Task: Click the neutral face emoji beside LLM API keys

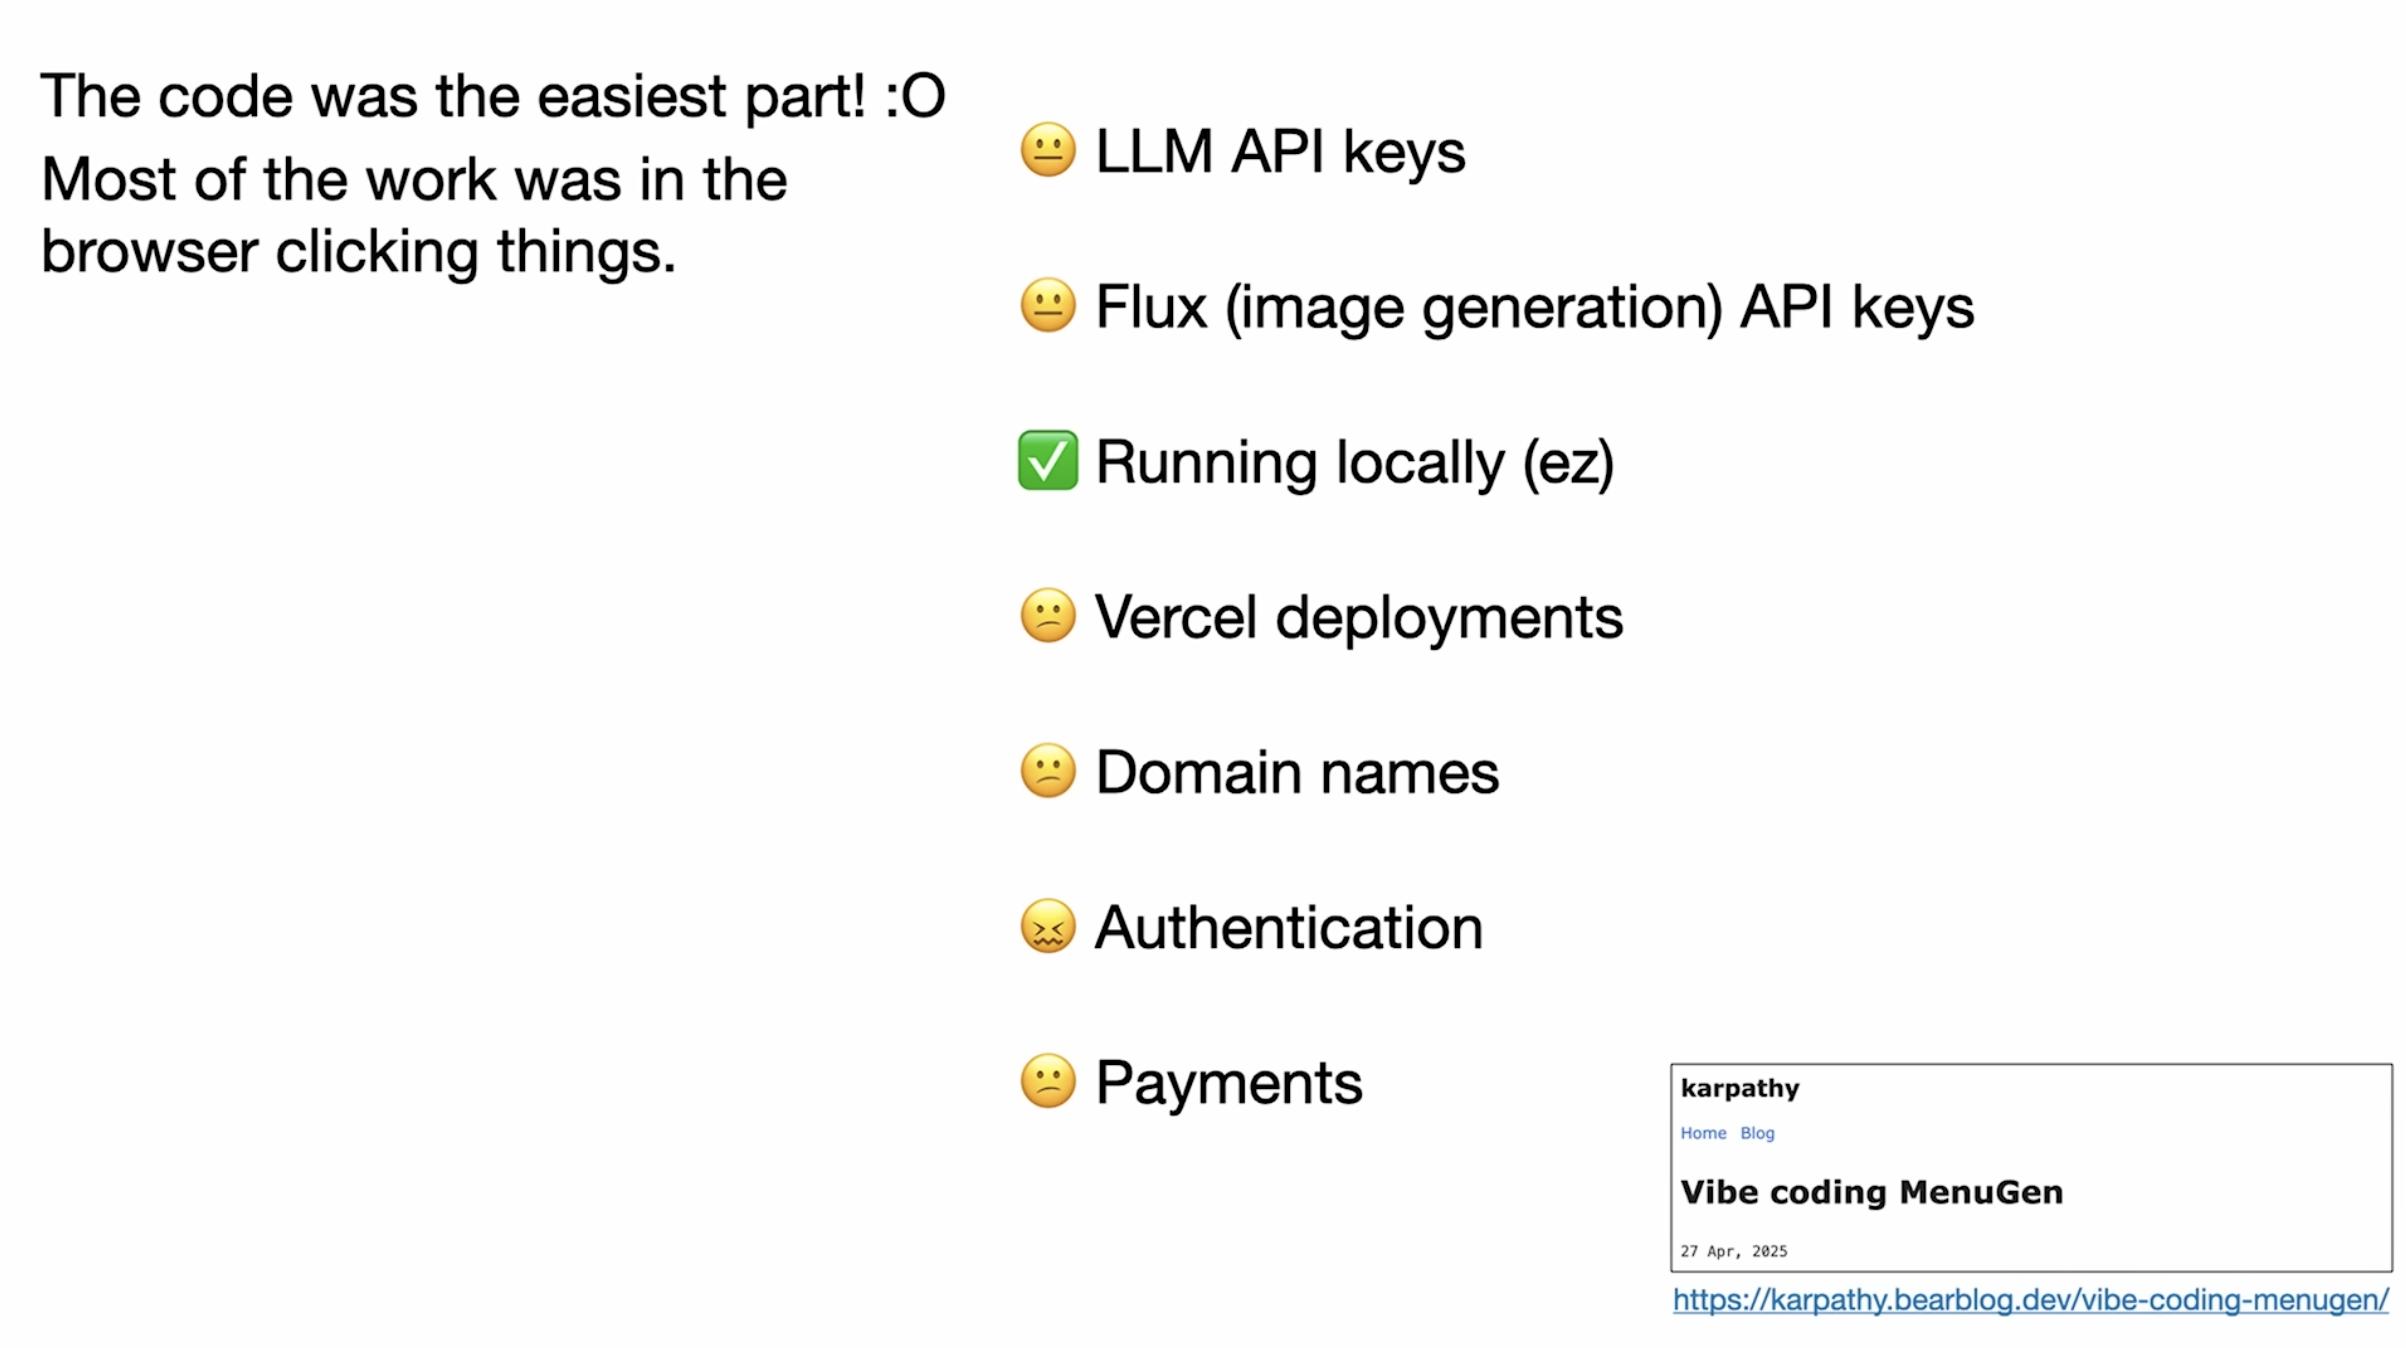Action: point(1047,151)
